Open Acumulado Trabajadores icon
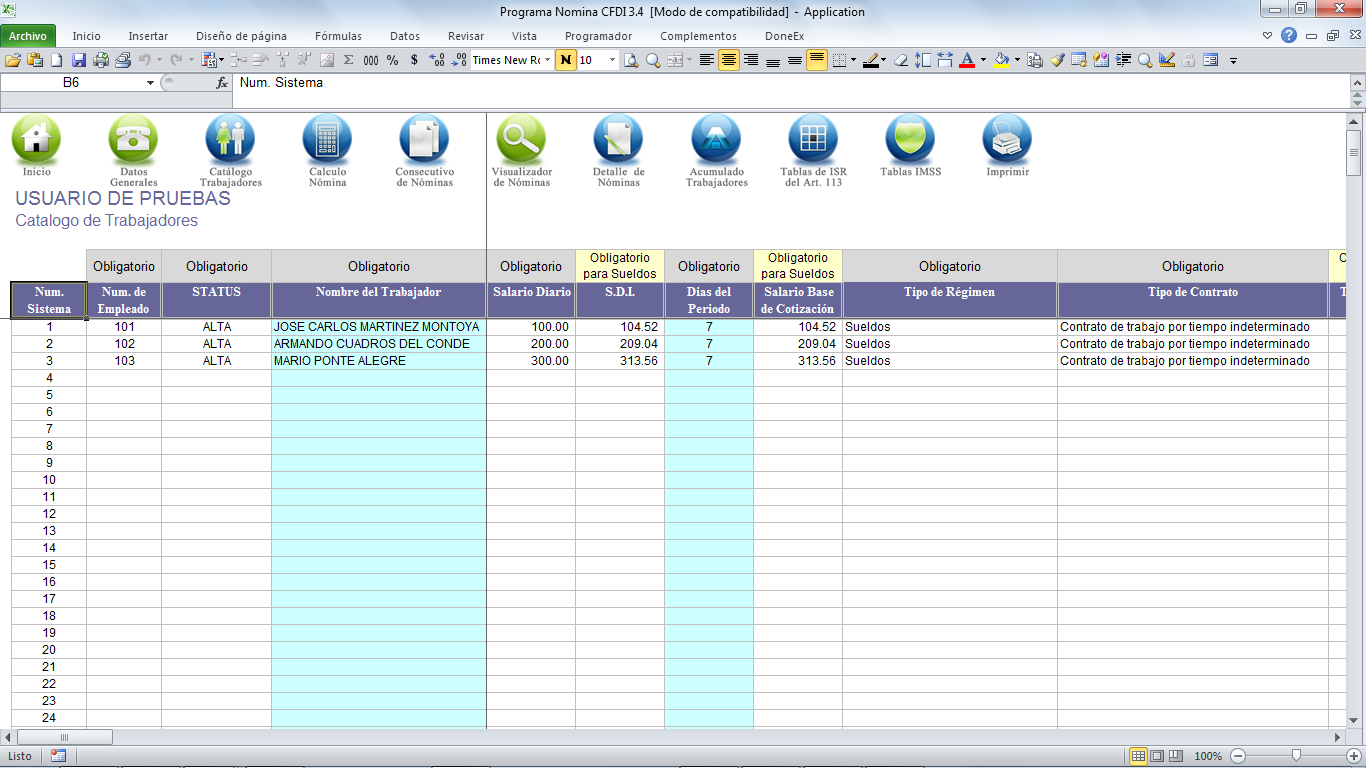The image size is (1366, 768). tap(716, 140)
